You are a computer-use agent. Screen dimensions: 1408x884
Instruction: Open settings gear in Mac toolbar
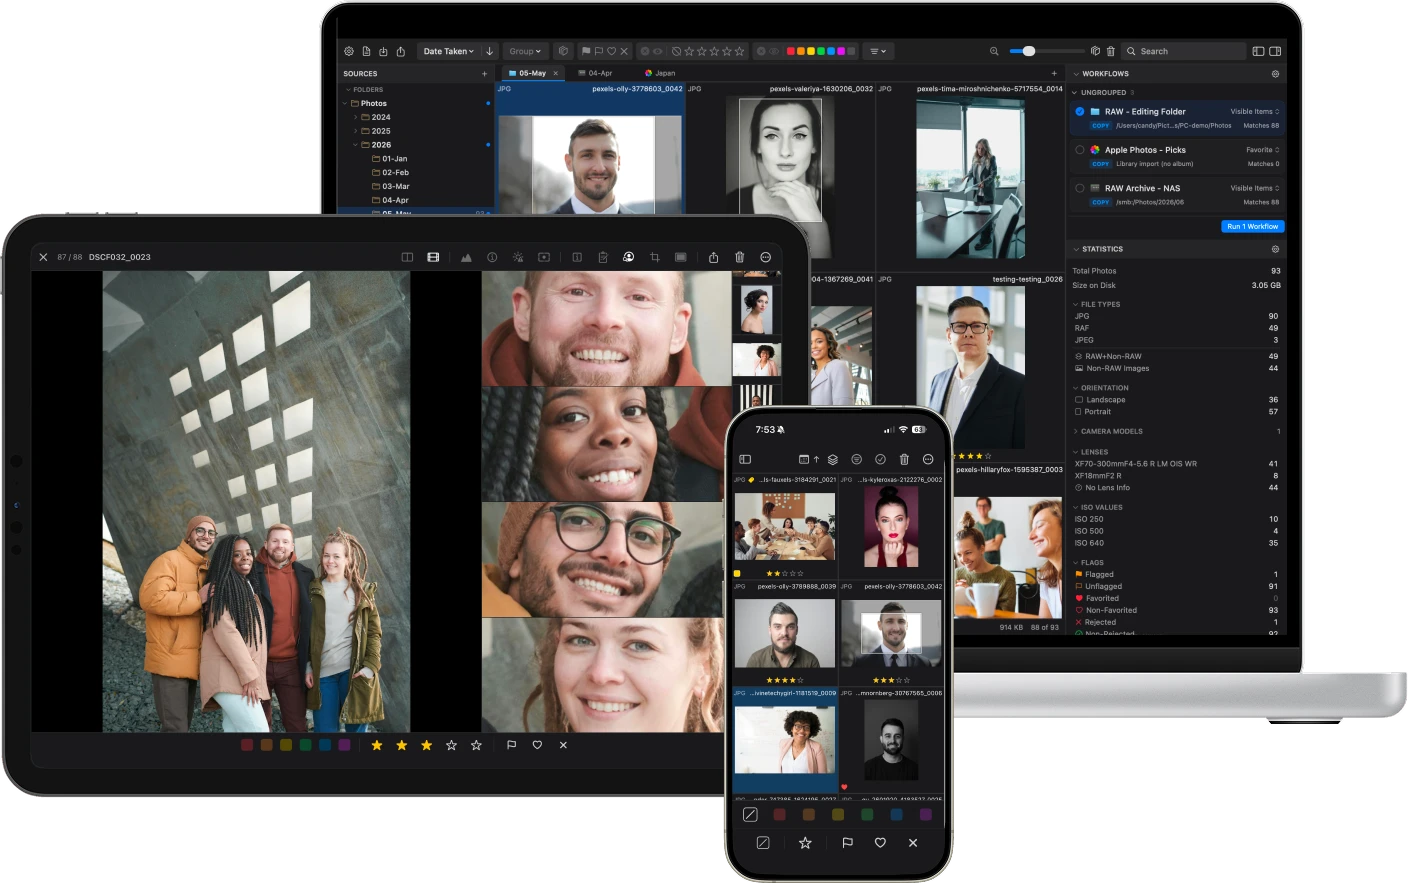[x=349, y=51]
